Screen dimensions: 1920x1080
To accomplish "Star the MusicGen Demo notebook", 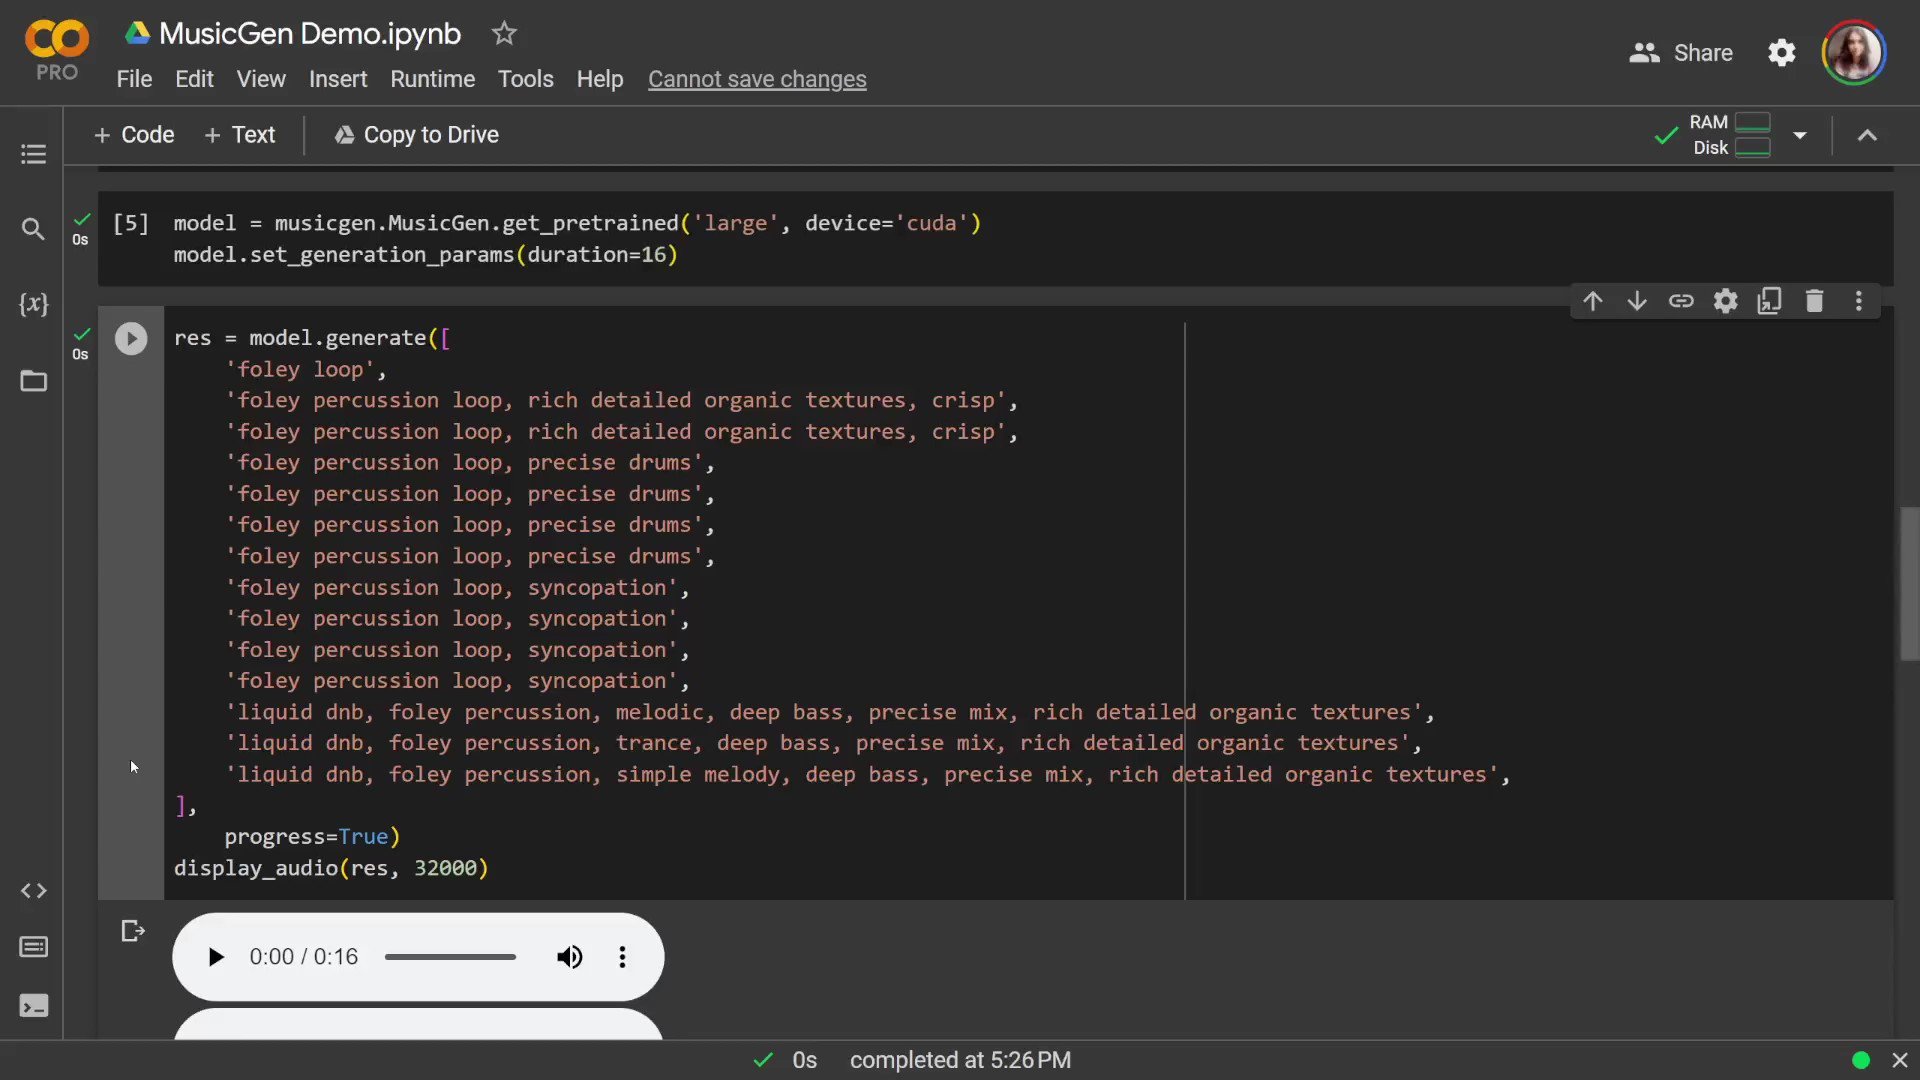I will pos(504,34).
